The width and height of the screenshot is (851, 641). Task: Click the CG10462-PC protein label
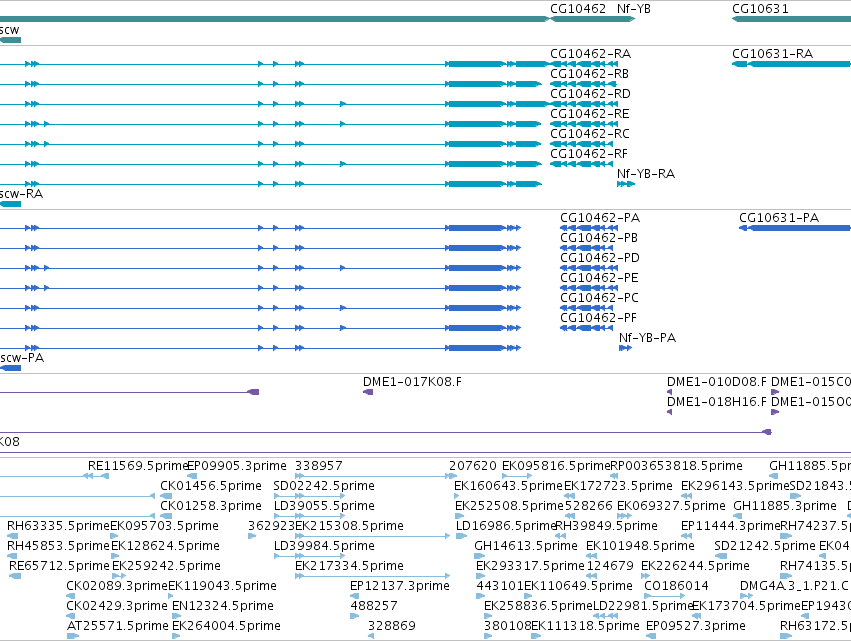pos(599,298)
